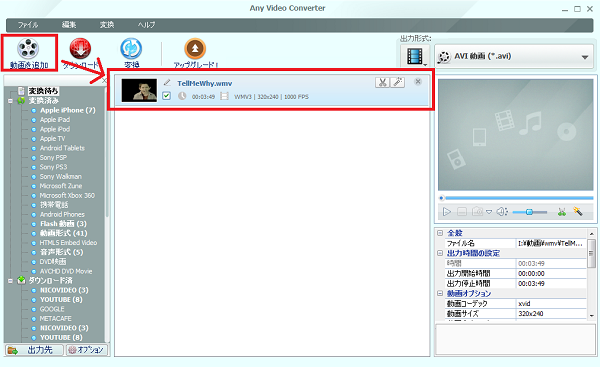Screen dimensions: 600x367
Task: Click the wand effects icon under the preview
Action: tap(577, 211)
